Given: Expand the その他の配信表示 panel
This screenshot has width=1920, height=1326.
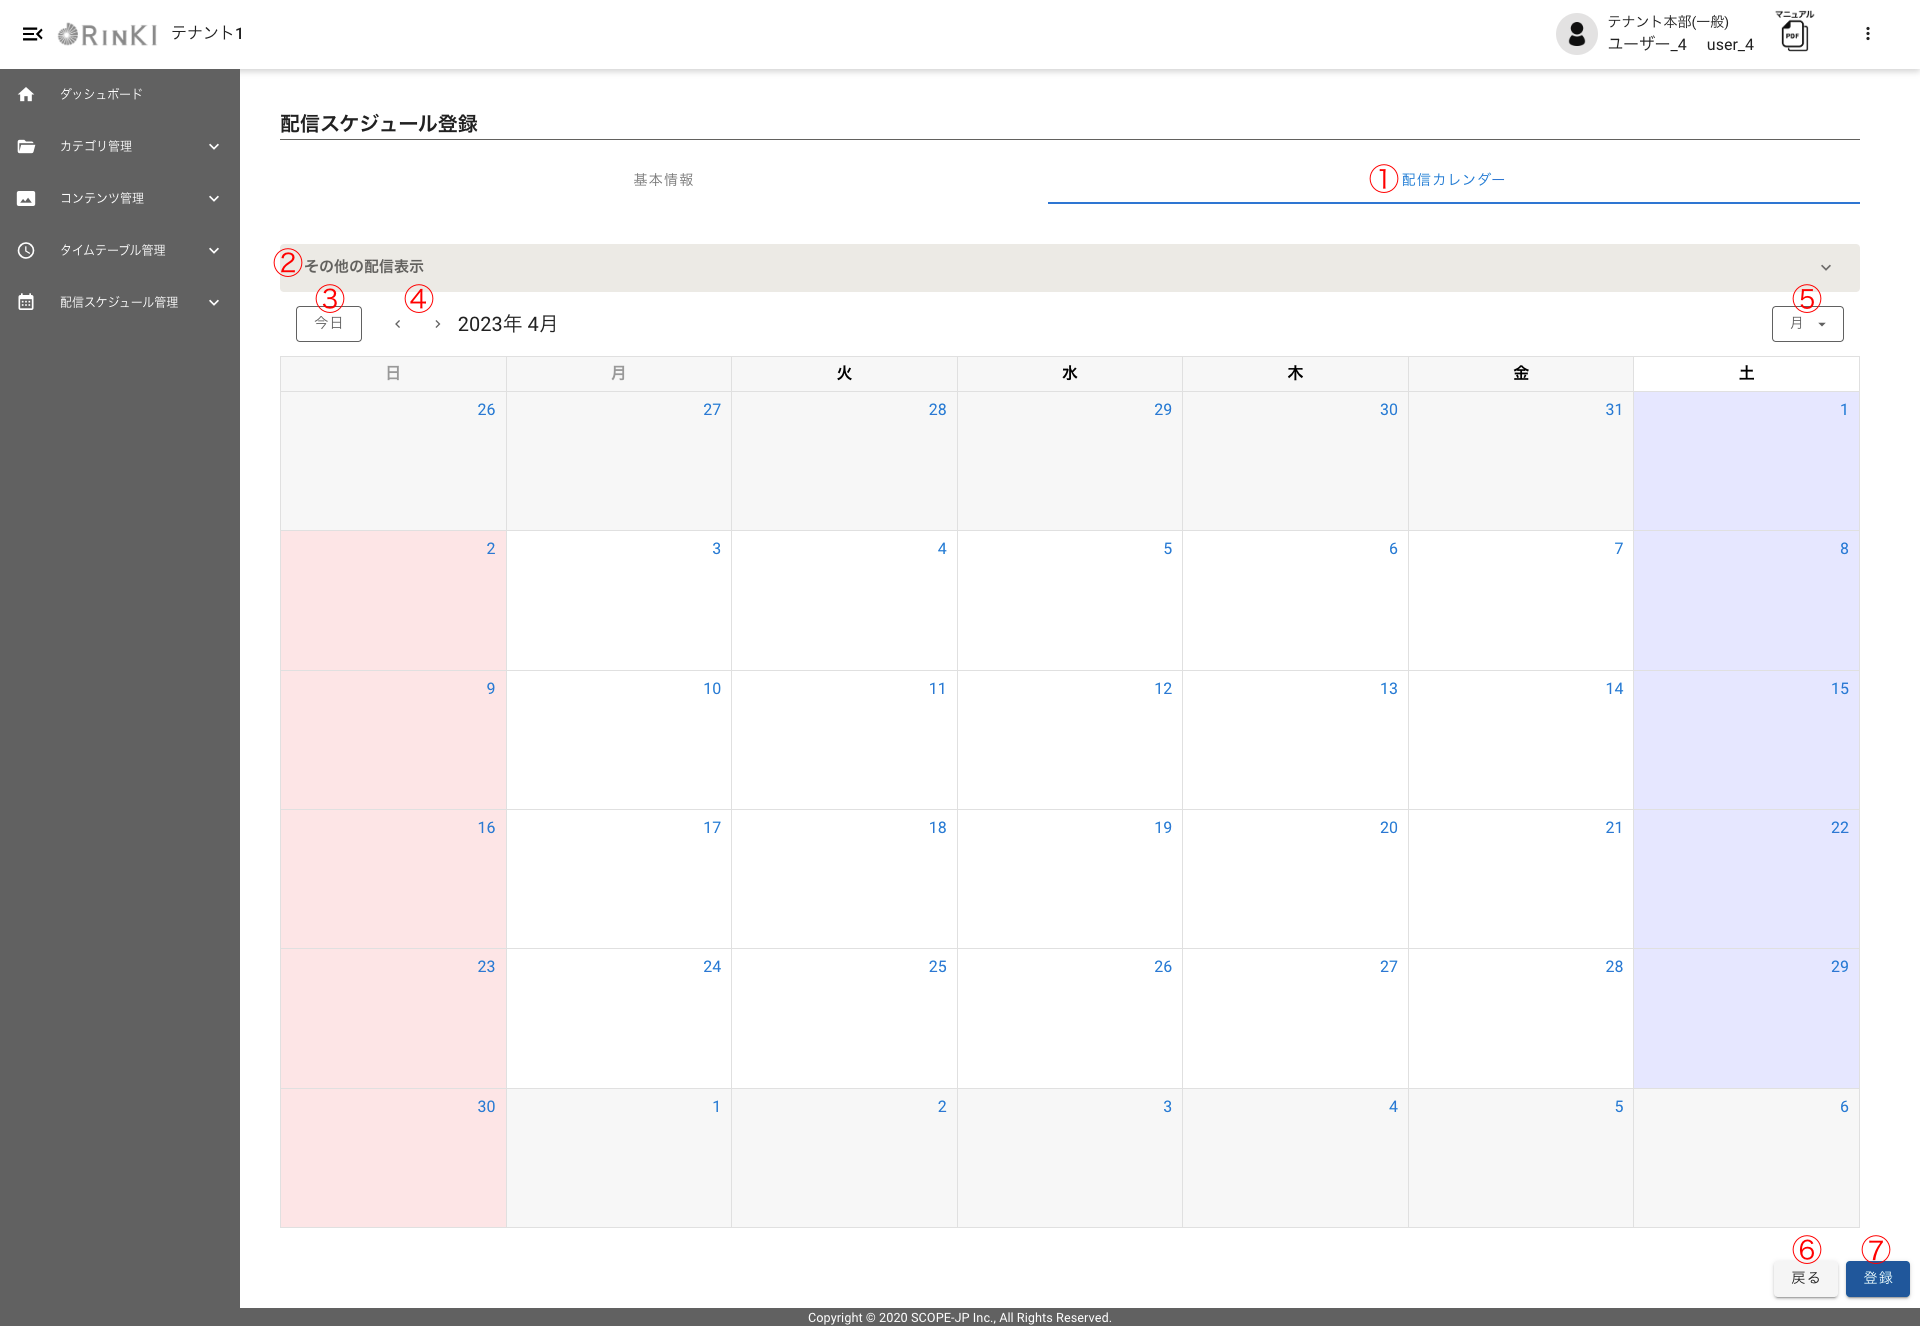Looking at the screenshot, I should 1825,268.
